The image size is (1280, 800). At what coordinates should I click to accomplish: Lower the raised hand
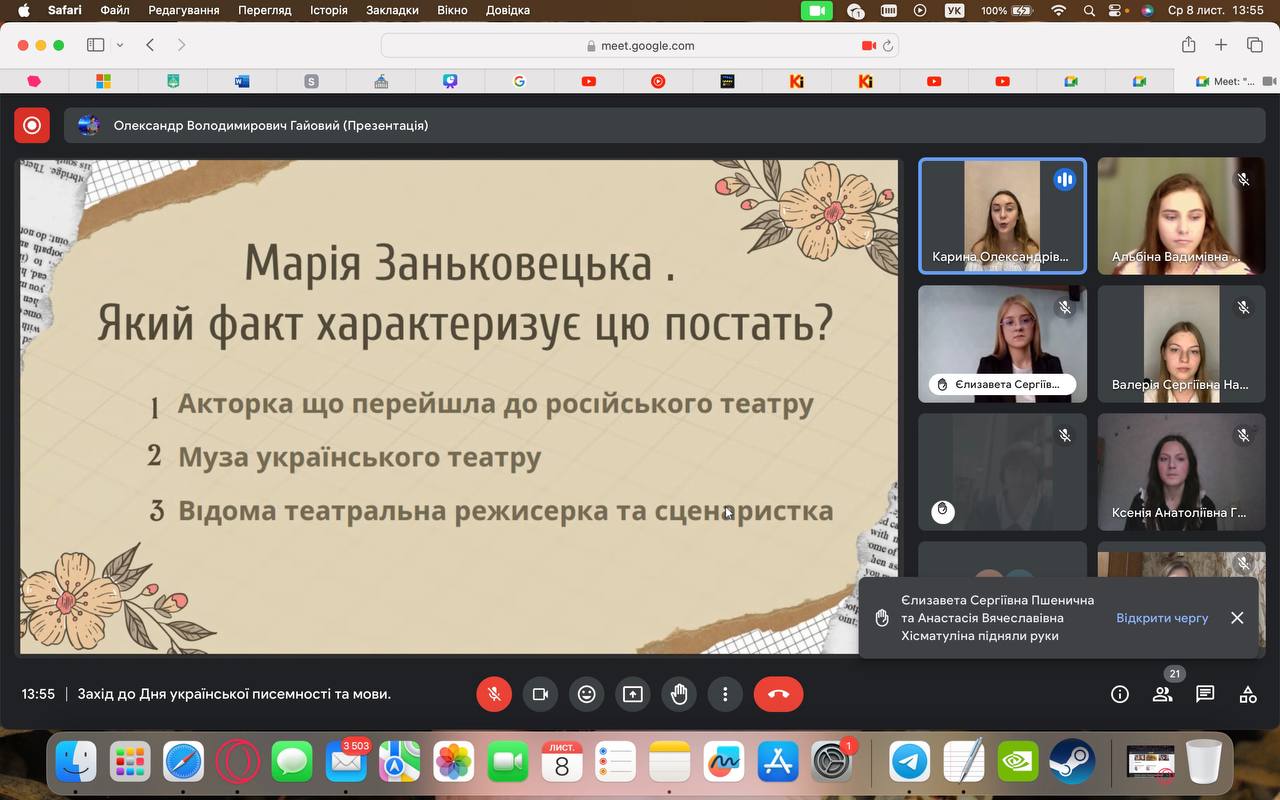[679, 694]
